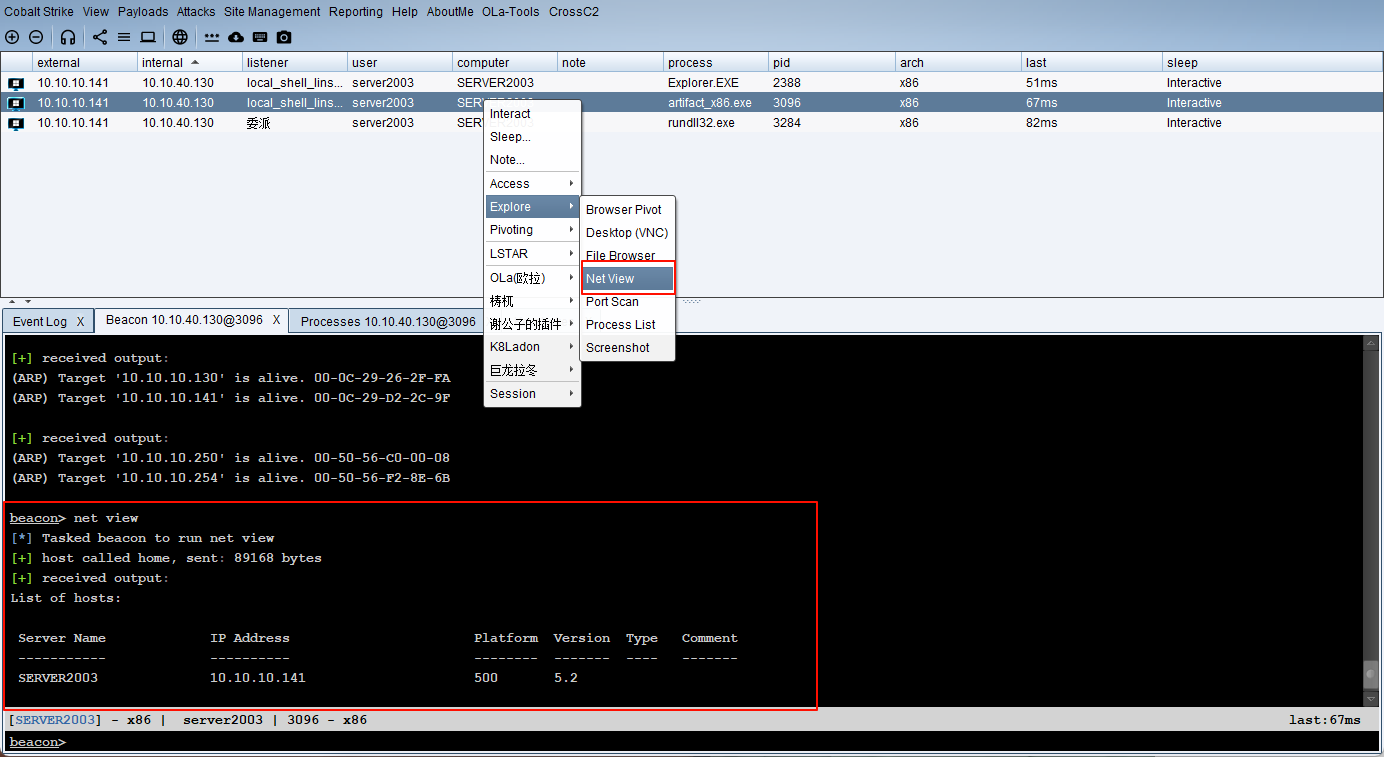Click beacon icon of the artifact_x86.exe session row
The width and height of the screenshot is (1384, 757).
pos(16,103)
